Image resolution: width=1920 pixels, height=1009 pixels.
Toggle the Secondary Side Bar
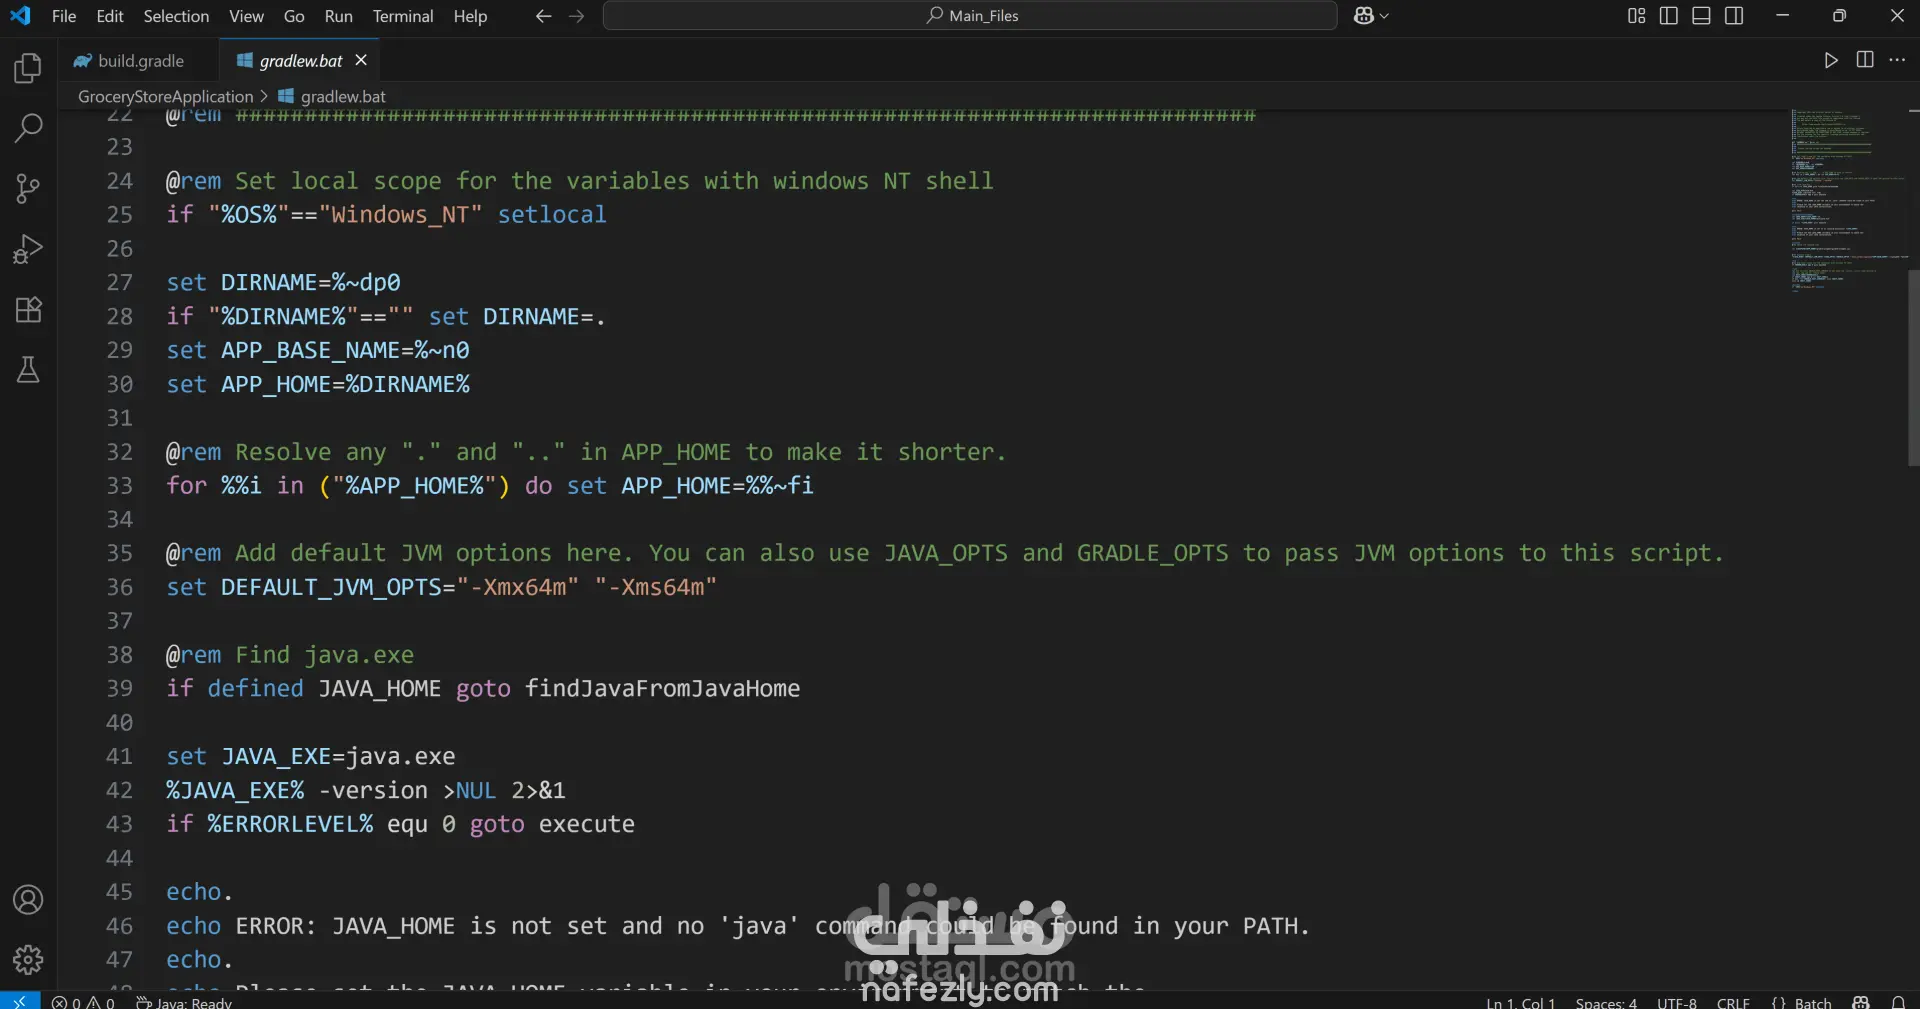pyautogui.click(x=1734, y=16)
